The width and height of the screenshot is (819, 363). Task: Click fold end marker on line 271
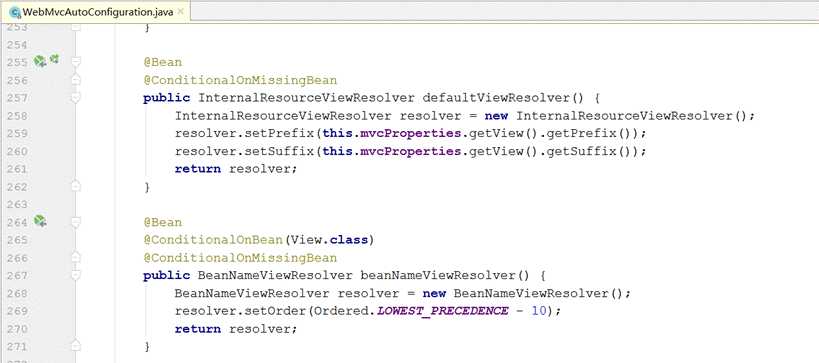[76, 346]
